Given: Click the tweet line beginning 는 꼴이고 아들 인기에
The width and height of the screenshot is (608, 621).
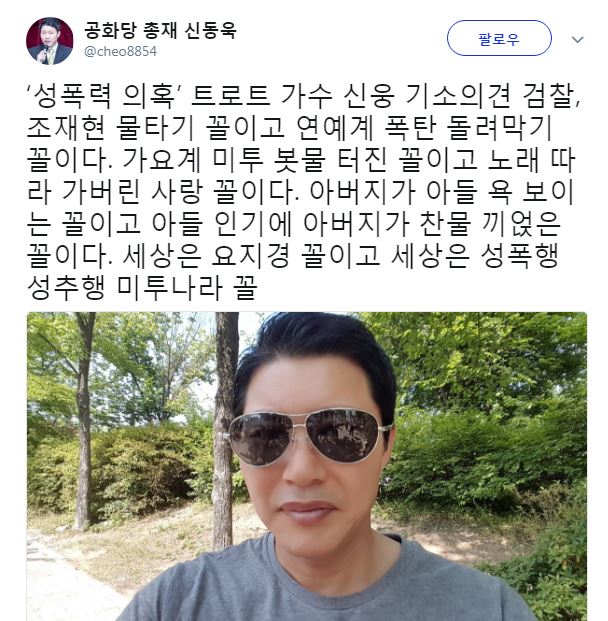Looking at the screenshot, I should tap(294, 224).
